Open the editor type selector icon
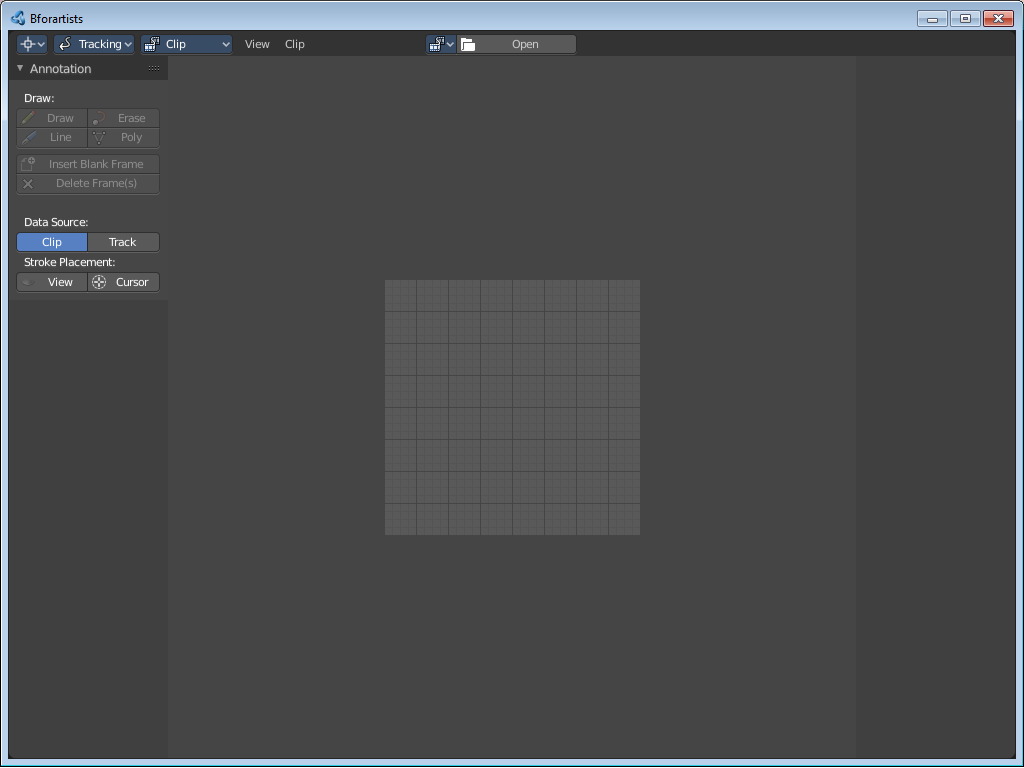 click(31, 44)
